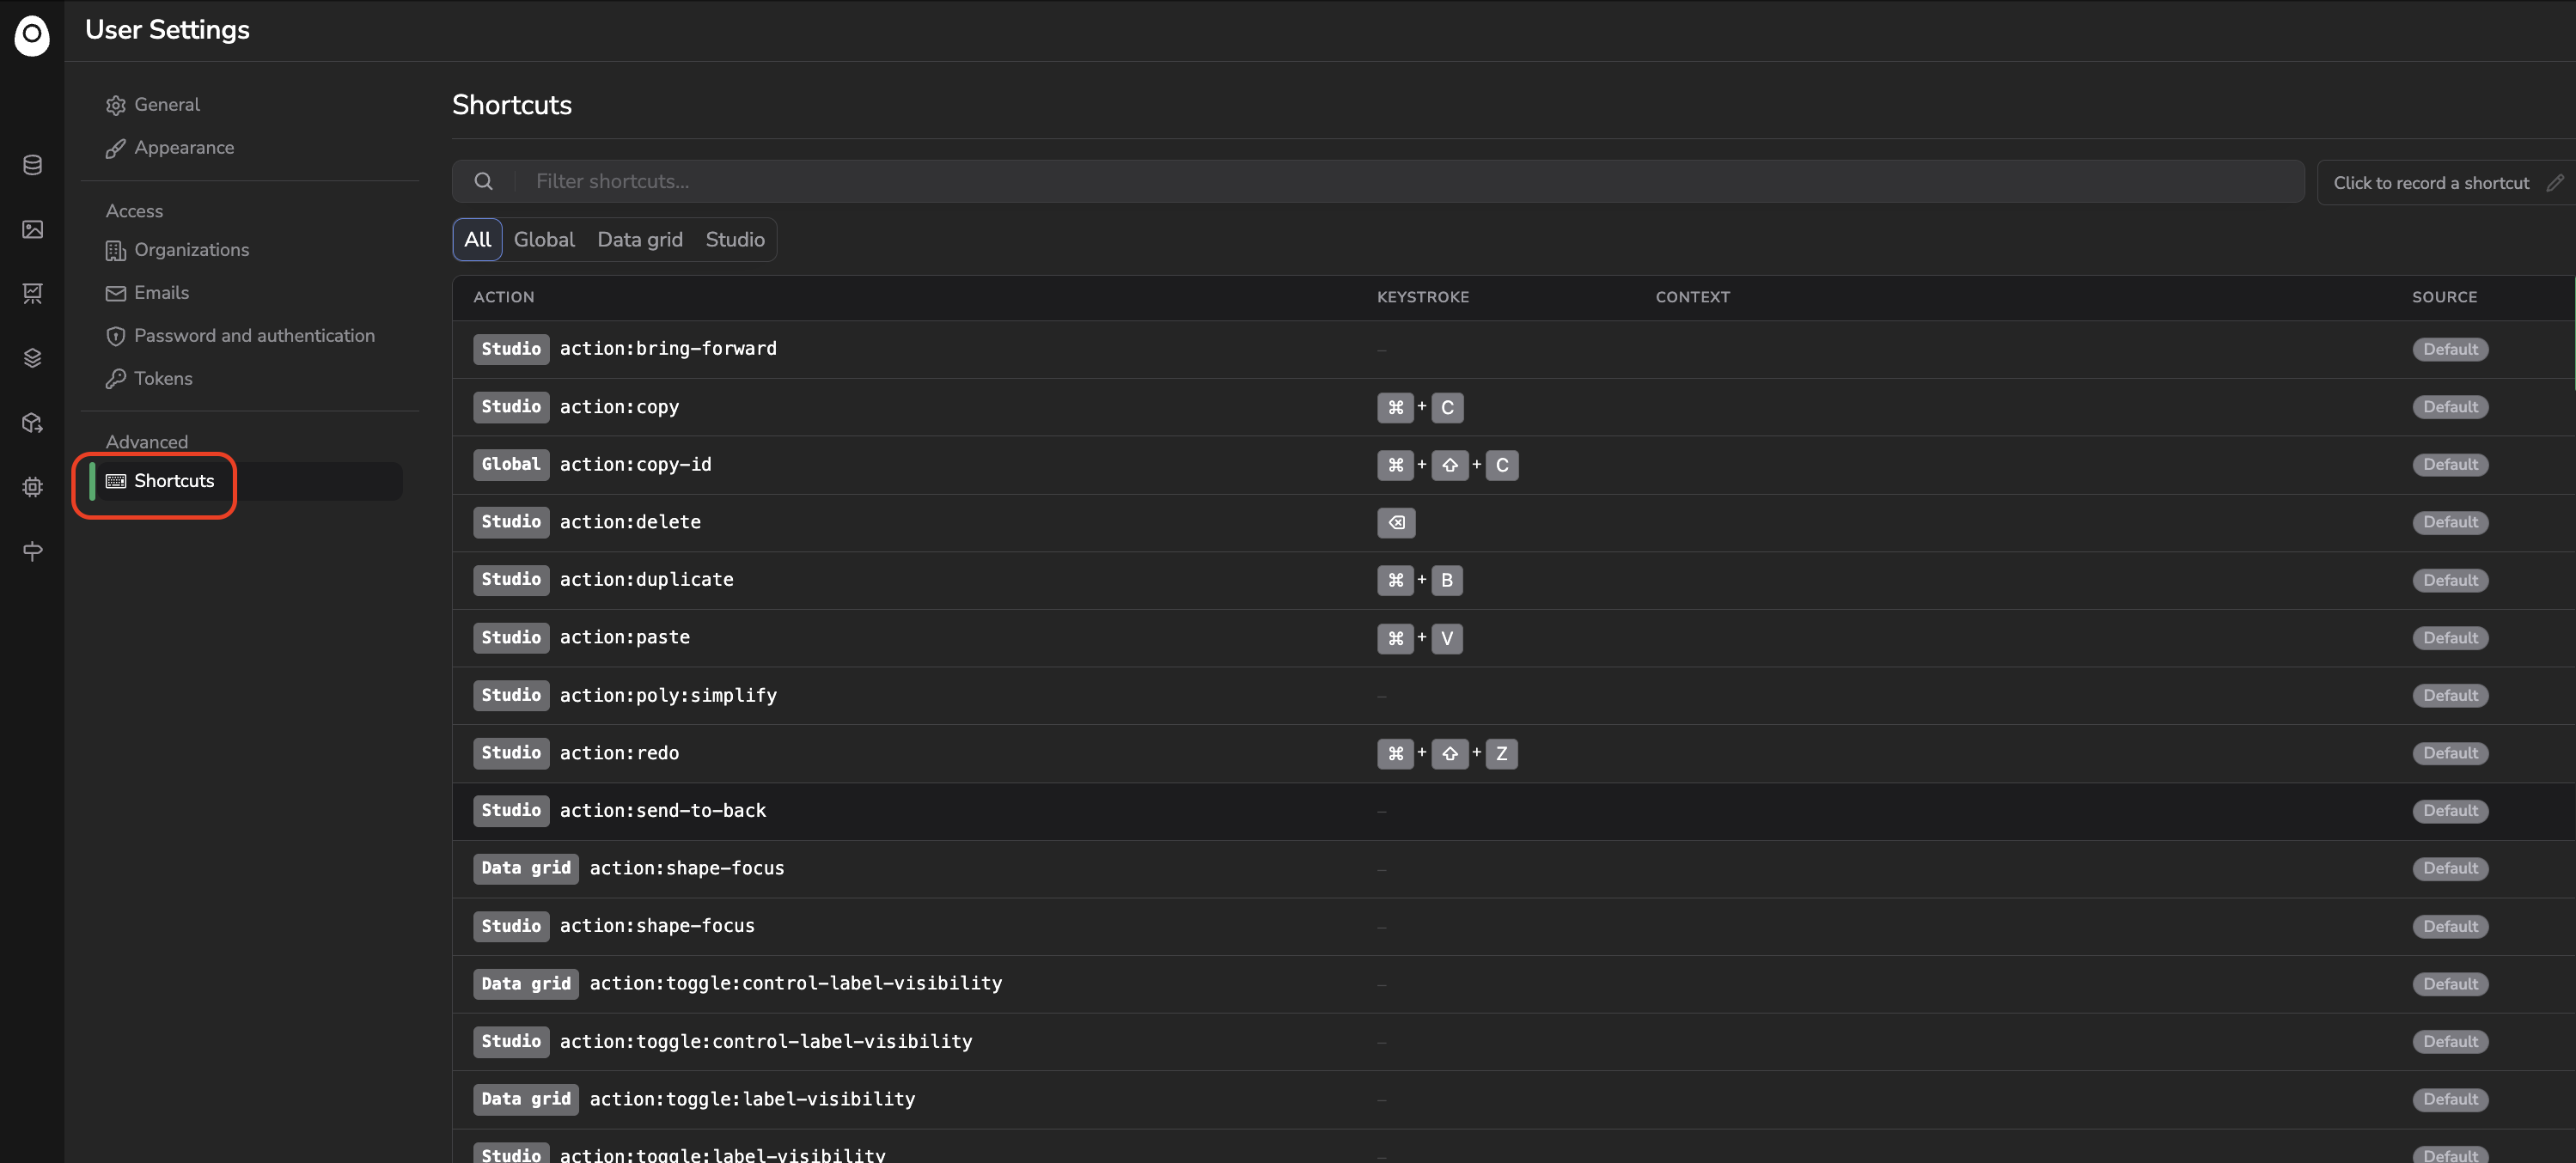
Task: Open the signpost icon in left rail
Action: tap(32, 551)
